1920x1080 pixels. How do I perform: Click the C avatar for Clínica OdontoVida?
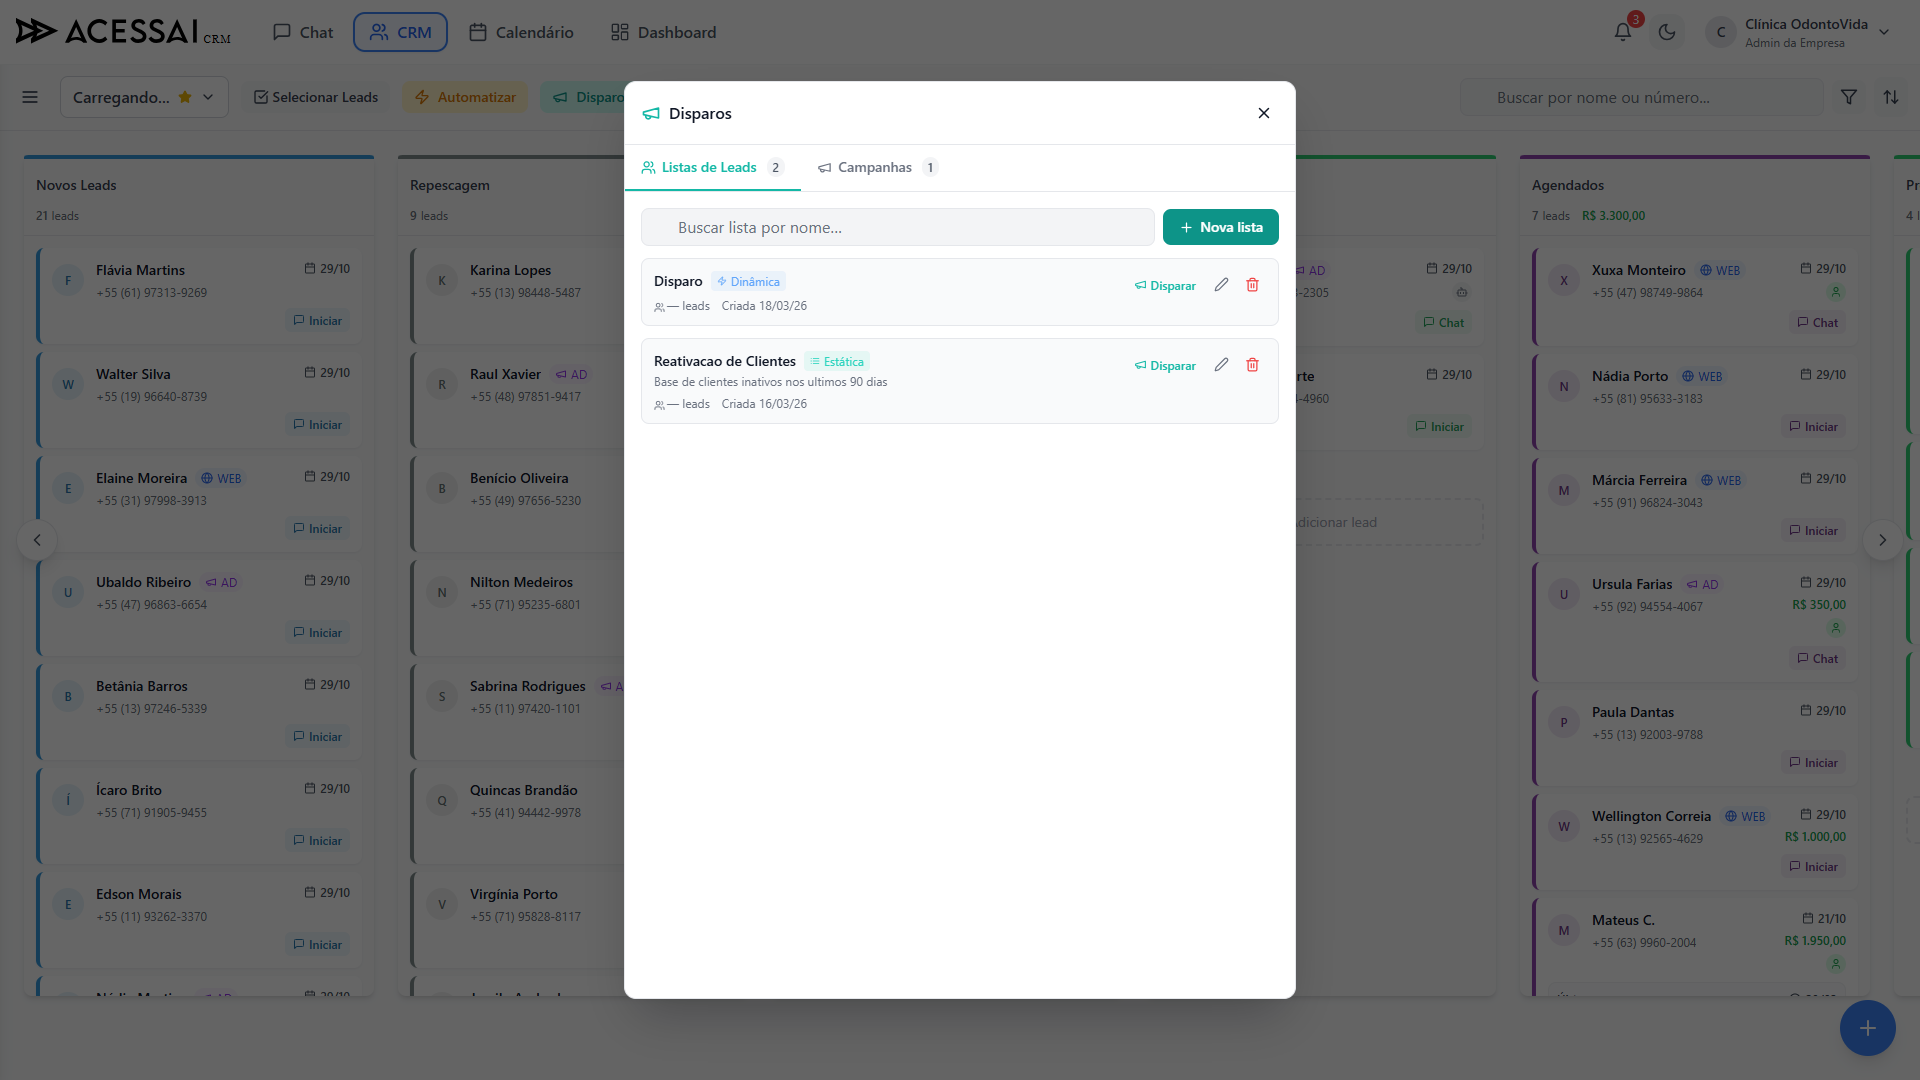(x=1721, y=32)
